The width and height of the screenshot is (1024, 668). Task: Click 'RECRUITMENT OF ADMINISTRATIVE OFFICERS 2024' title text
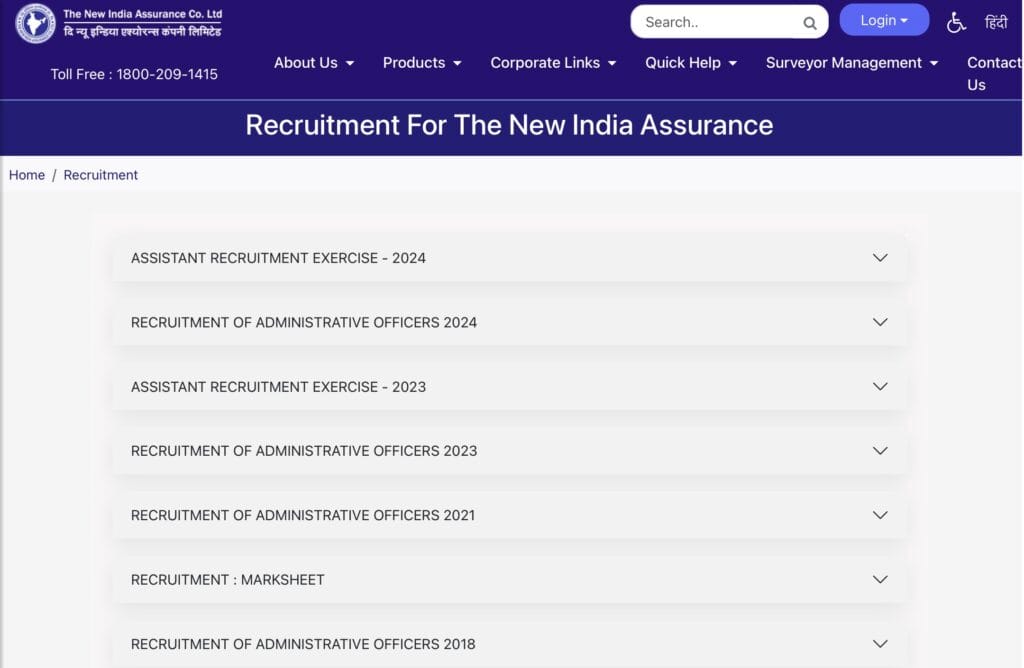pyautogui.click(x=304, y=323)
